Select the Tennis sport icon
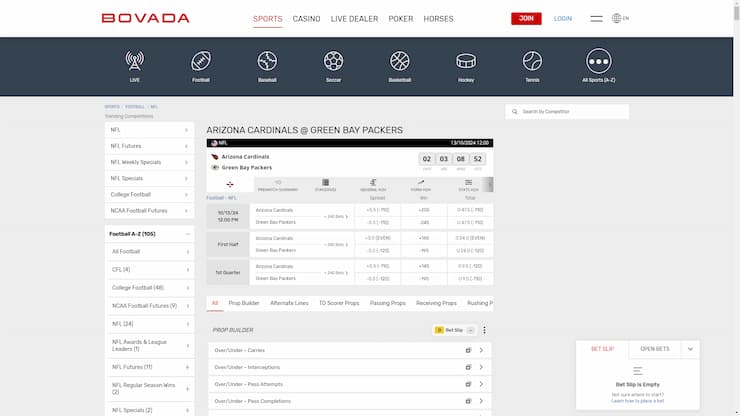 point(532,65)
